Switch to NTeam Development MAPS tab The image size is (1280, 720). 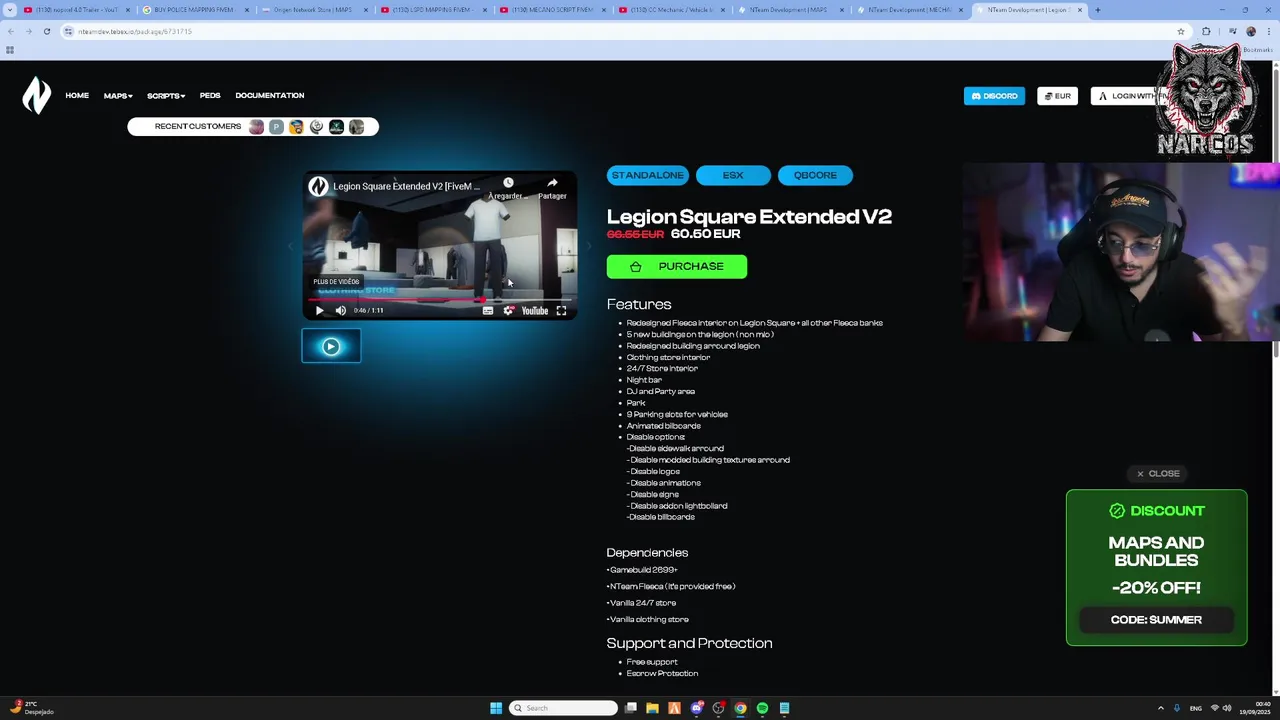pos(788,10)
